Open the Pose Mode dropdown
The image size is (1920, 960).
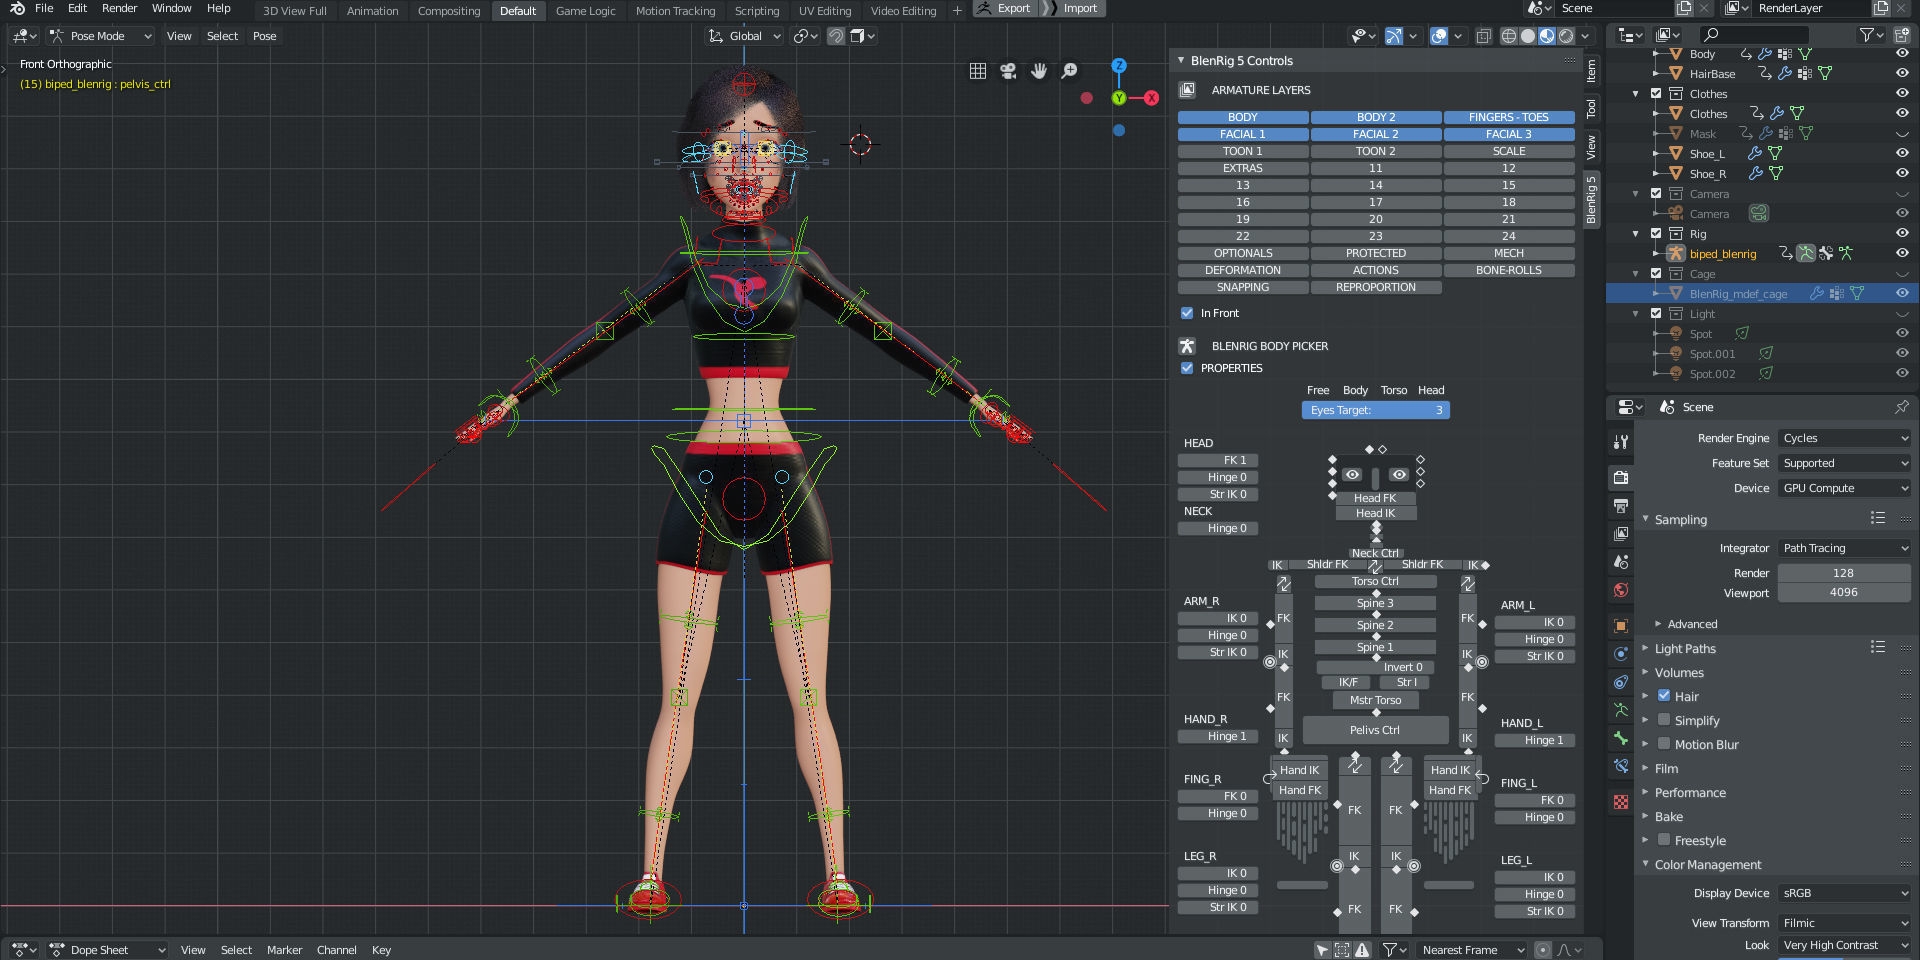(x=101, y=36)
